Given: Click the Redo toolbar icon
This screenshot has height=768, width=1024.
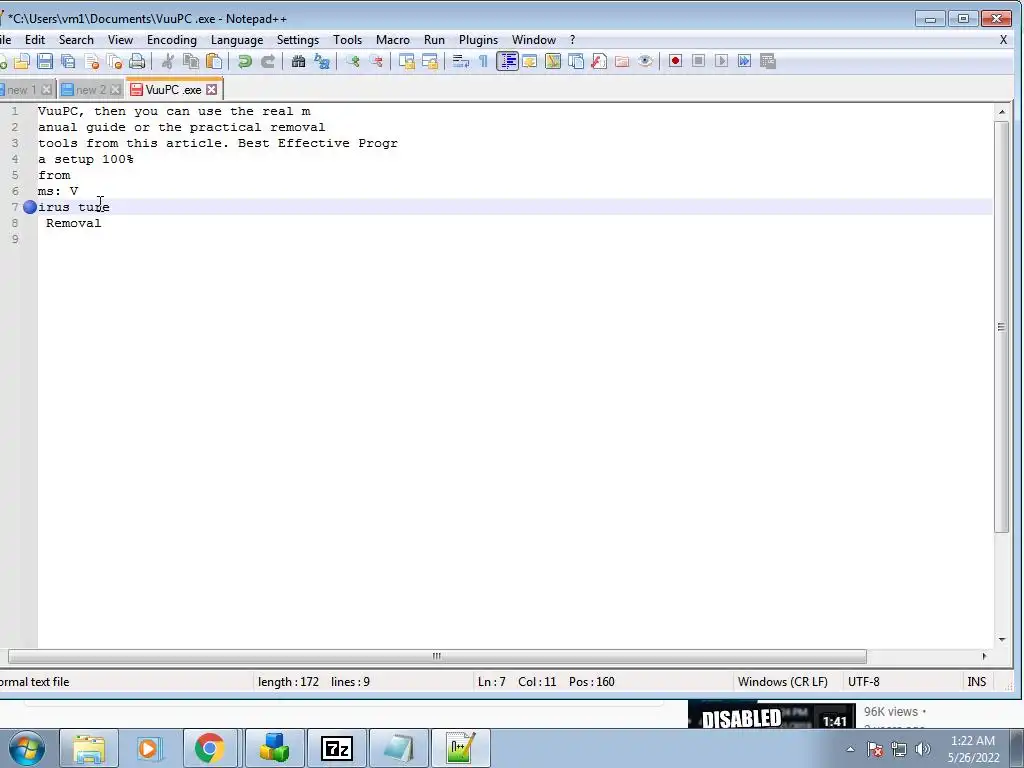Looking at the screenshot, I should (x=268, y=61).
